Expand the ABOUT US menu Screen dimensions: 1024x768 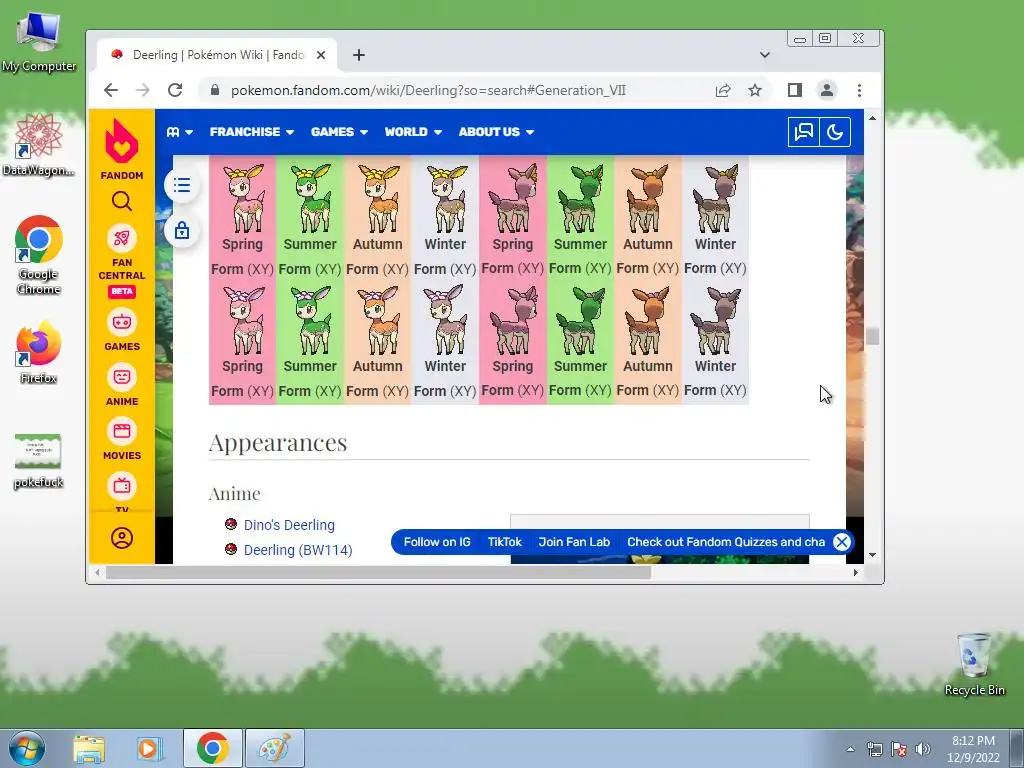tap(496, 132)
